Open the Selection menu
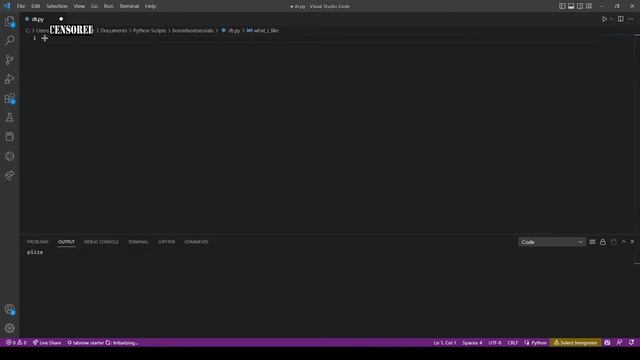 [x=57, y=6]
